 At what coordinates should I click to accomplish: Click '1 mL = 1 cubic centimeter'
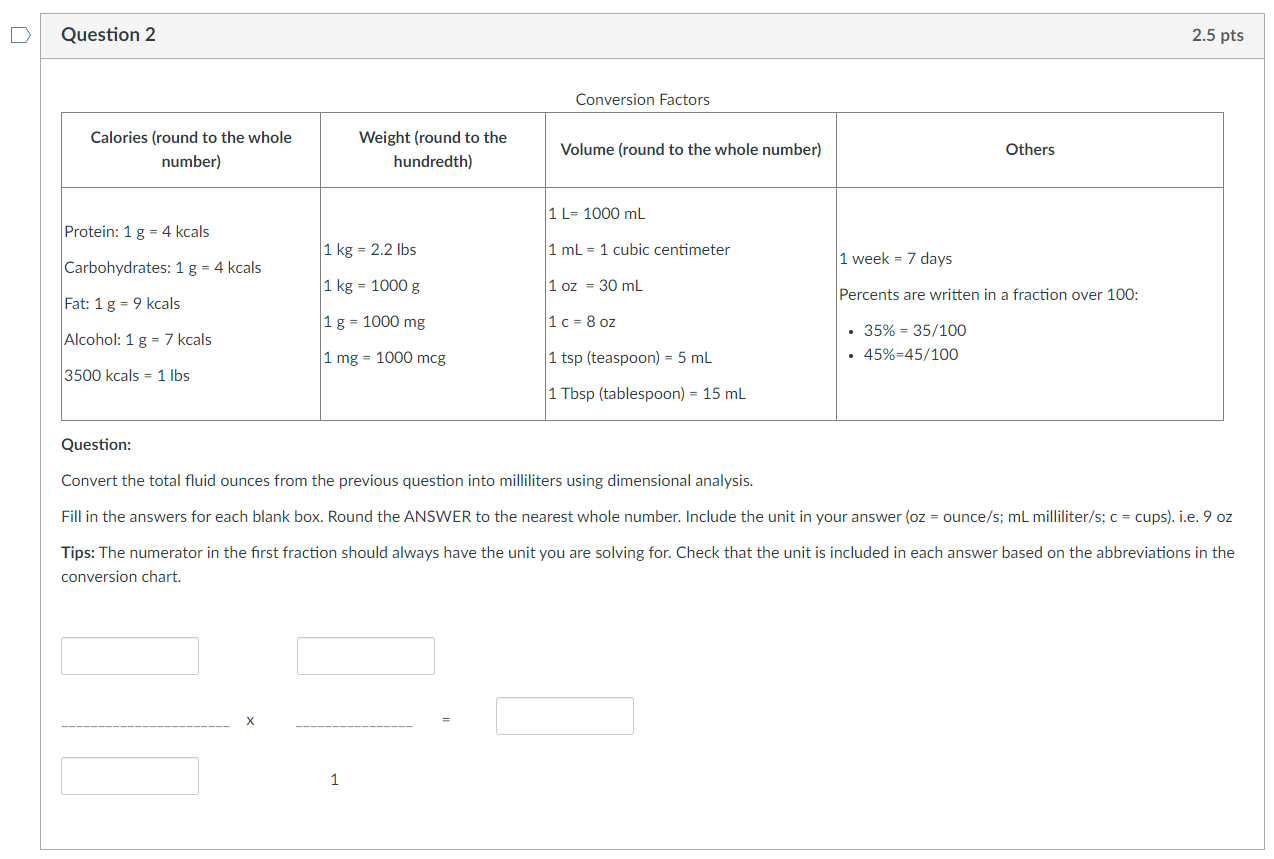[640, 250]
